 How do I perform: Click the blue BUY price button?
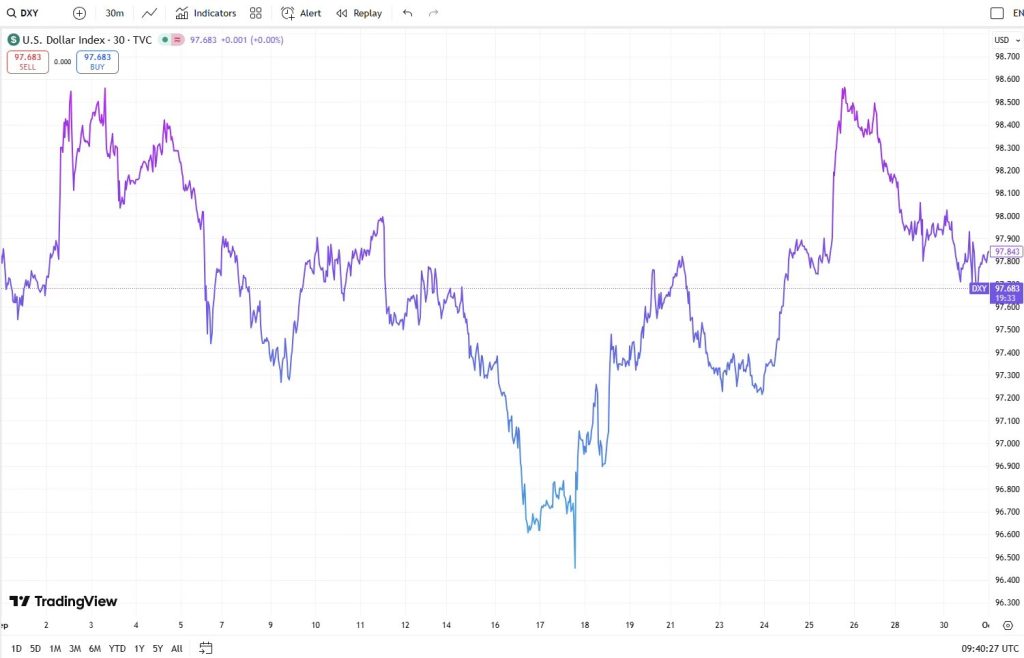click(97, 62)
